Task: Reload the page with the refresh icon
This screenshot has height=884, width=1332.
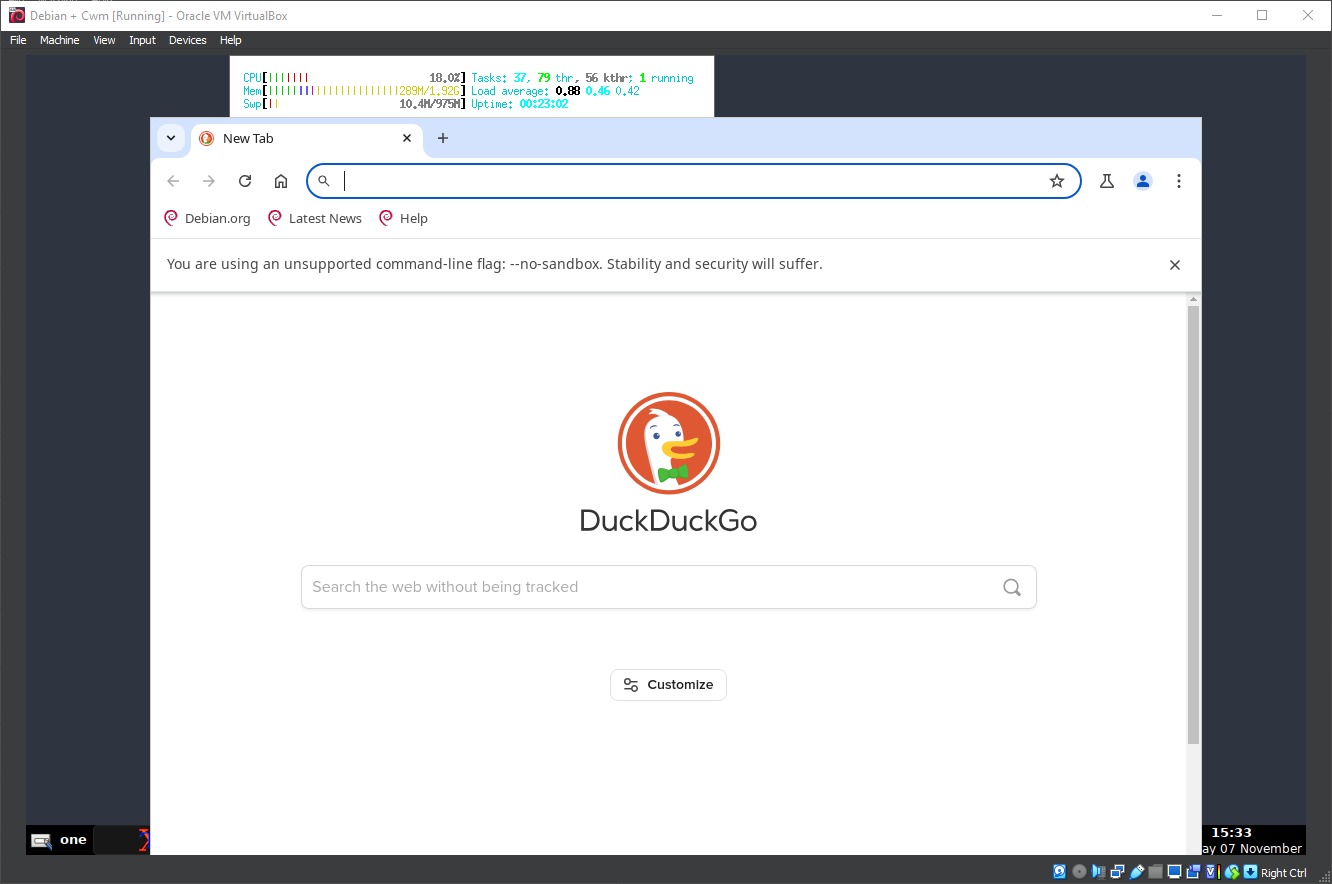Action: [245, 181]
